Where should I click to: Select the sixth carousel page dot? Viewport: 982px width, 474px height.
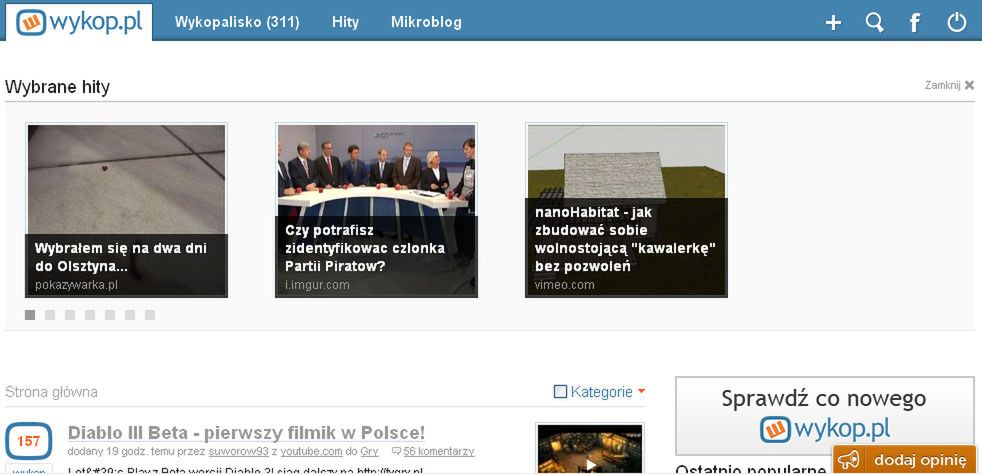[130, 315]
